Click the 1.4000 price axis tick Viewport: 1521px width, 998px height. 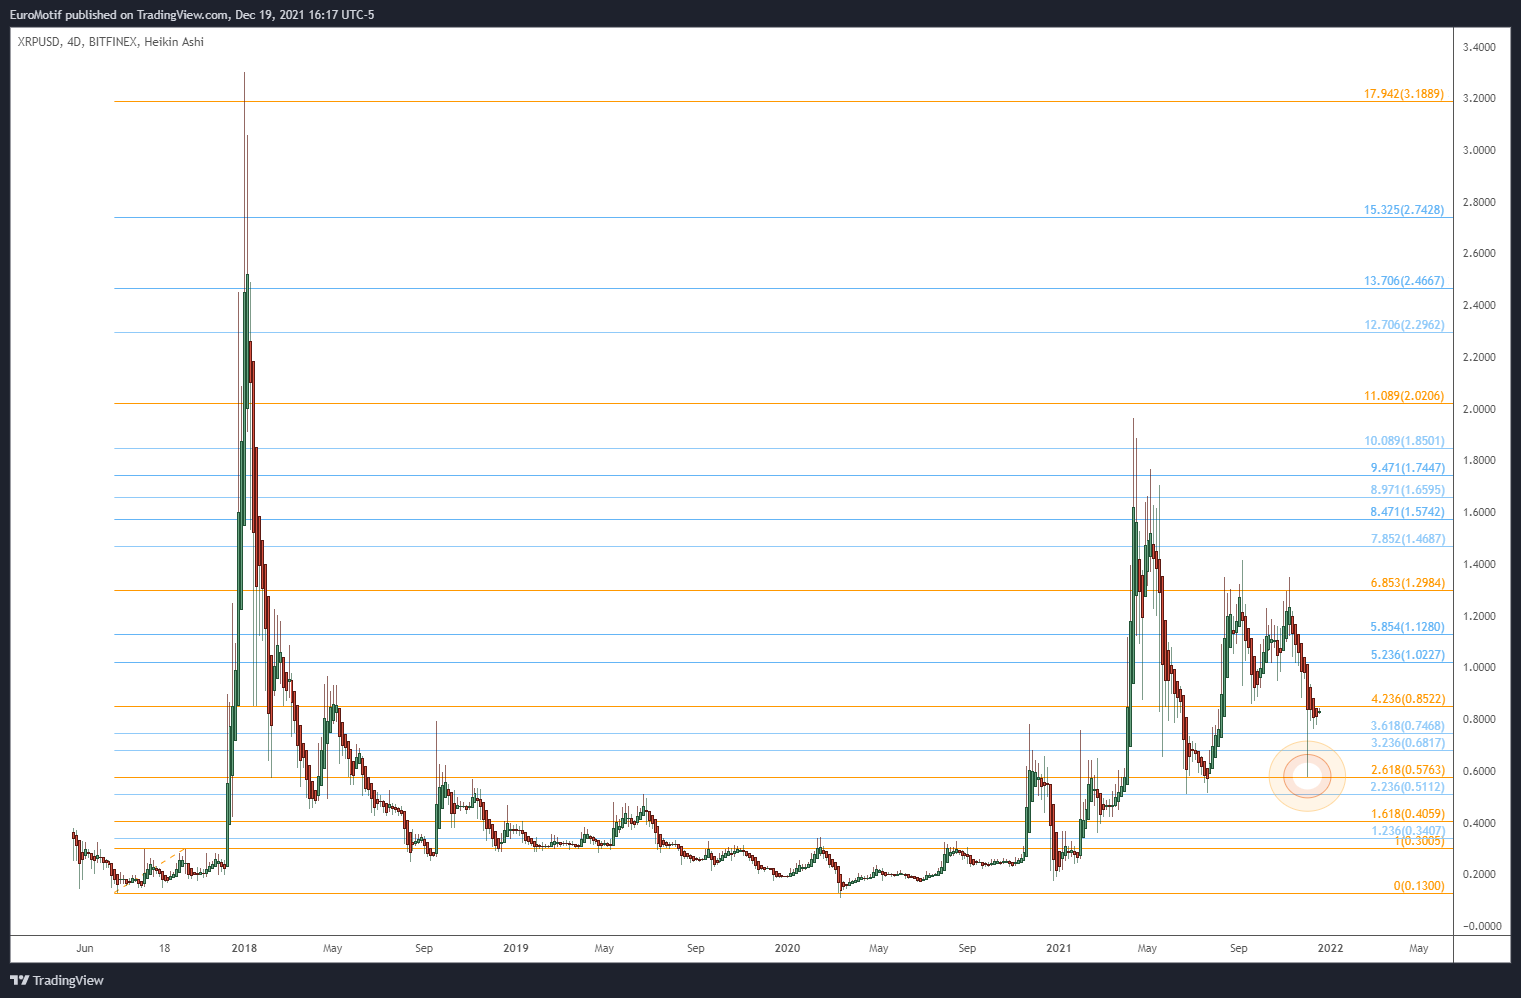click(1479, 564)
